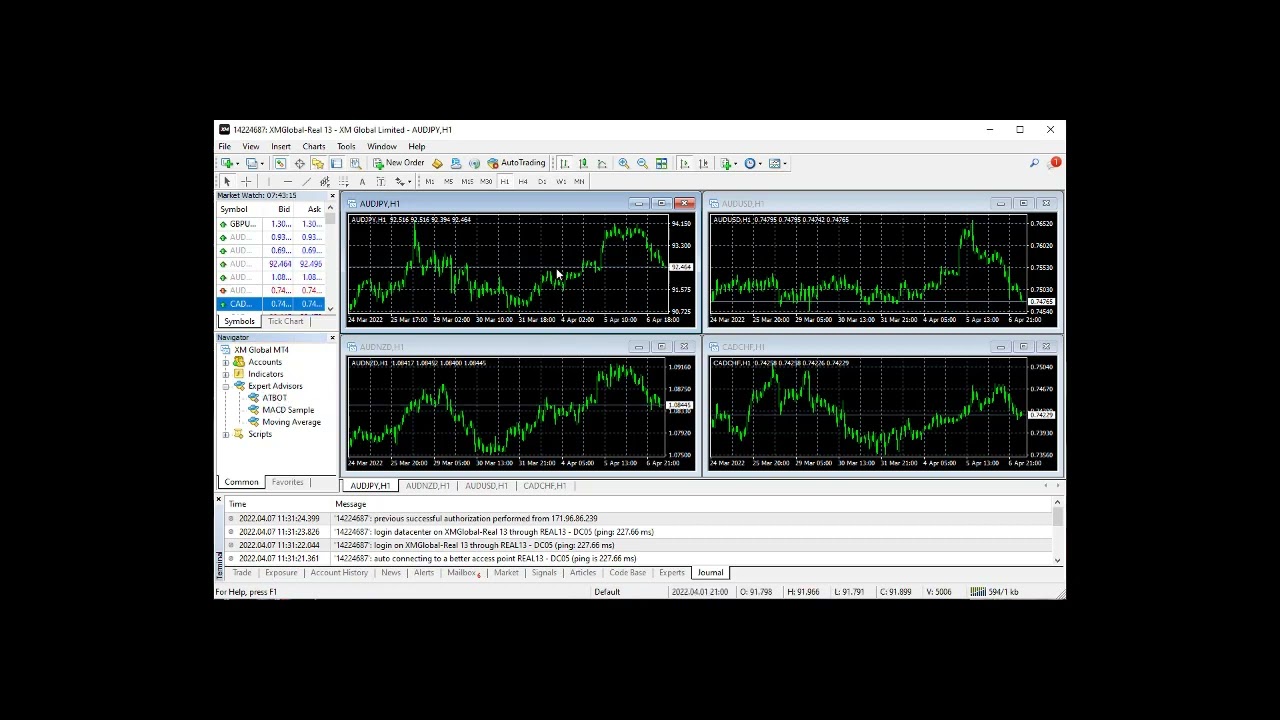The width and height of the screenshot is (1280, 720).
Task: Switch to the AUDNZD,H1 chart tab
Action: (x=427, y=486)
